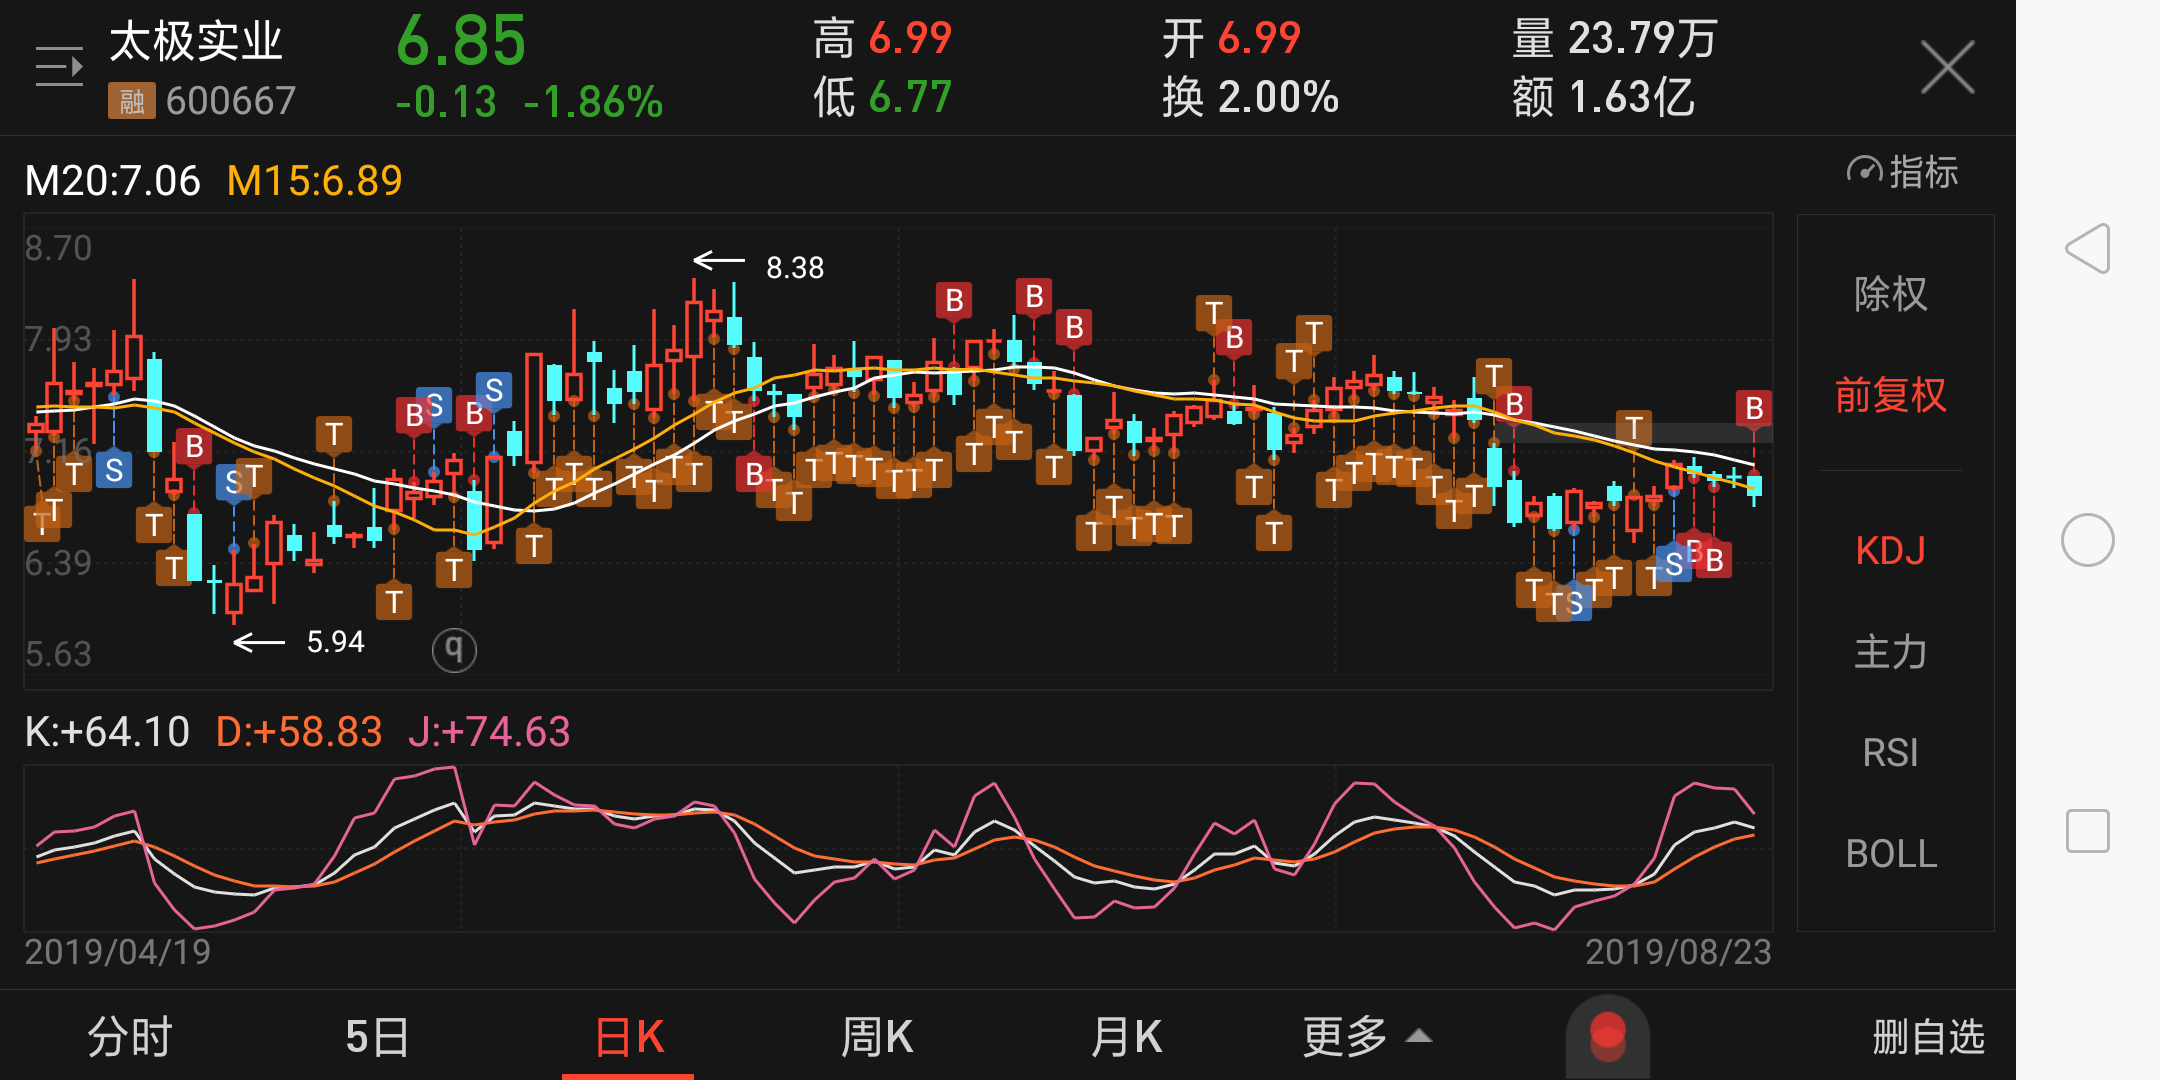Close the landscape chart view
Viewport: 2160px width, 1080px height.
point(1947,67)
